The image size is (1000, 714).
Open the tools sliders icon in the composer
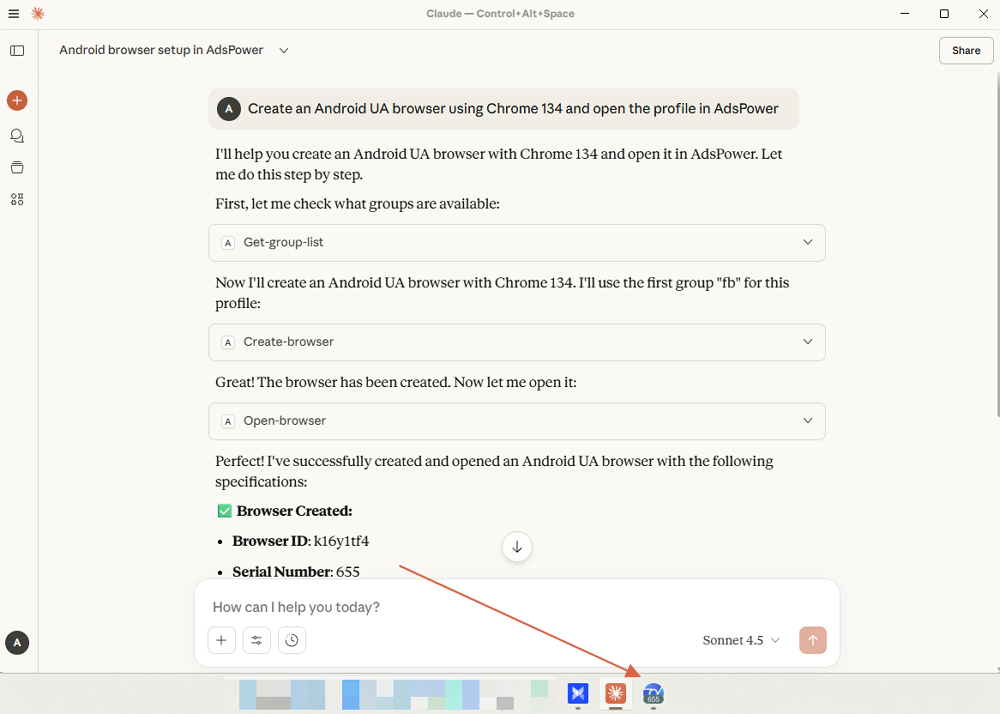256,640
